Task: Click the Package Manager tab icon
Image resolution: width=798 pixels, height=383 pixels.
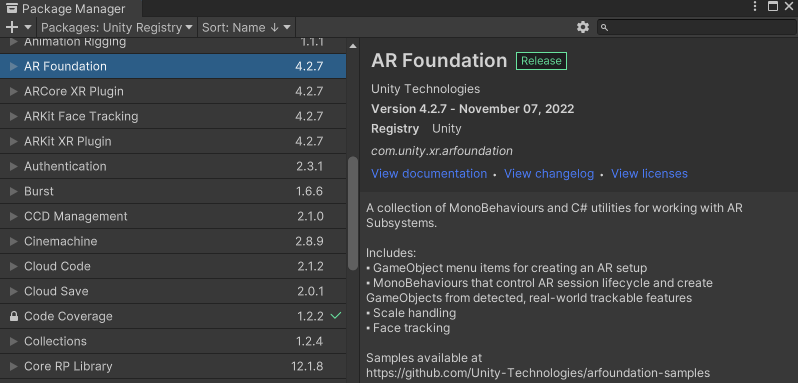Action: coord(11,9)
